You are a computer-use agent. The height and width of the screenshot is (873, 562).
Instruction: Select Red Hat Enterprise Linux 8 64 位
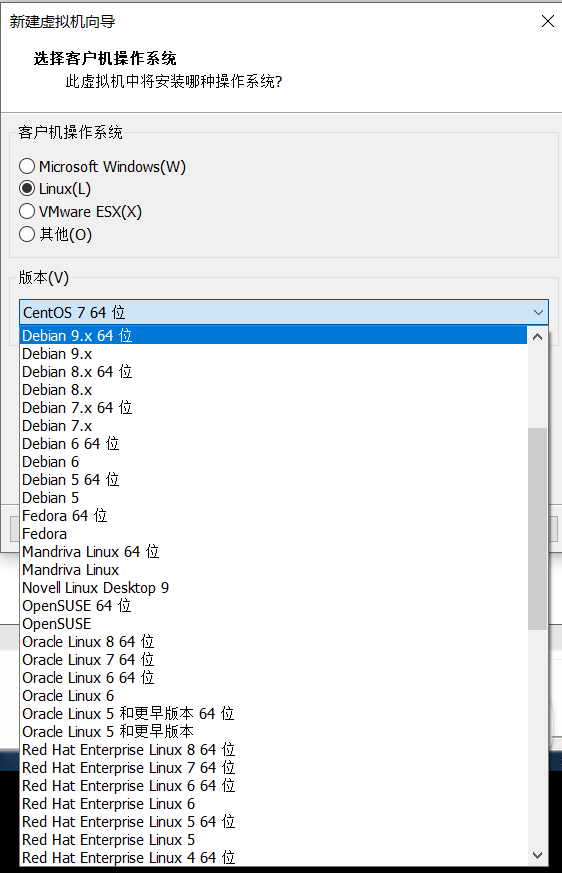273,750
